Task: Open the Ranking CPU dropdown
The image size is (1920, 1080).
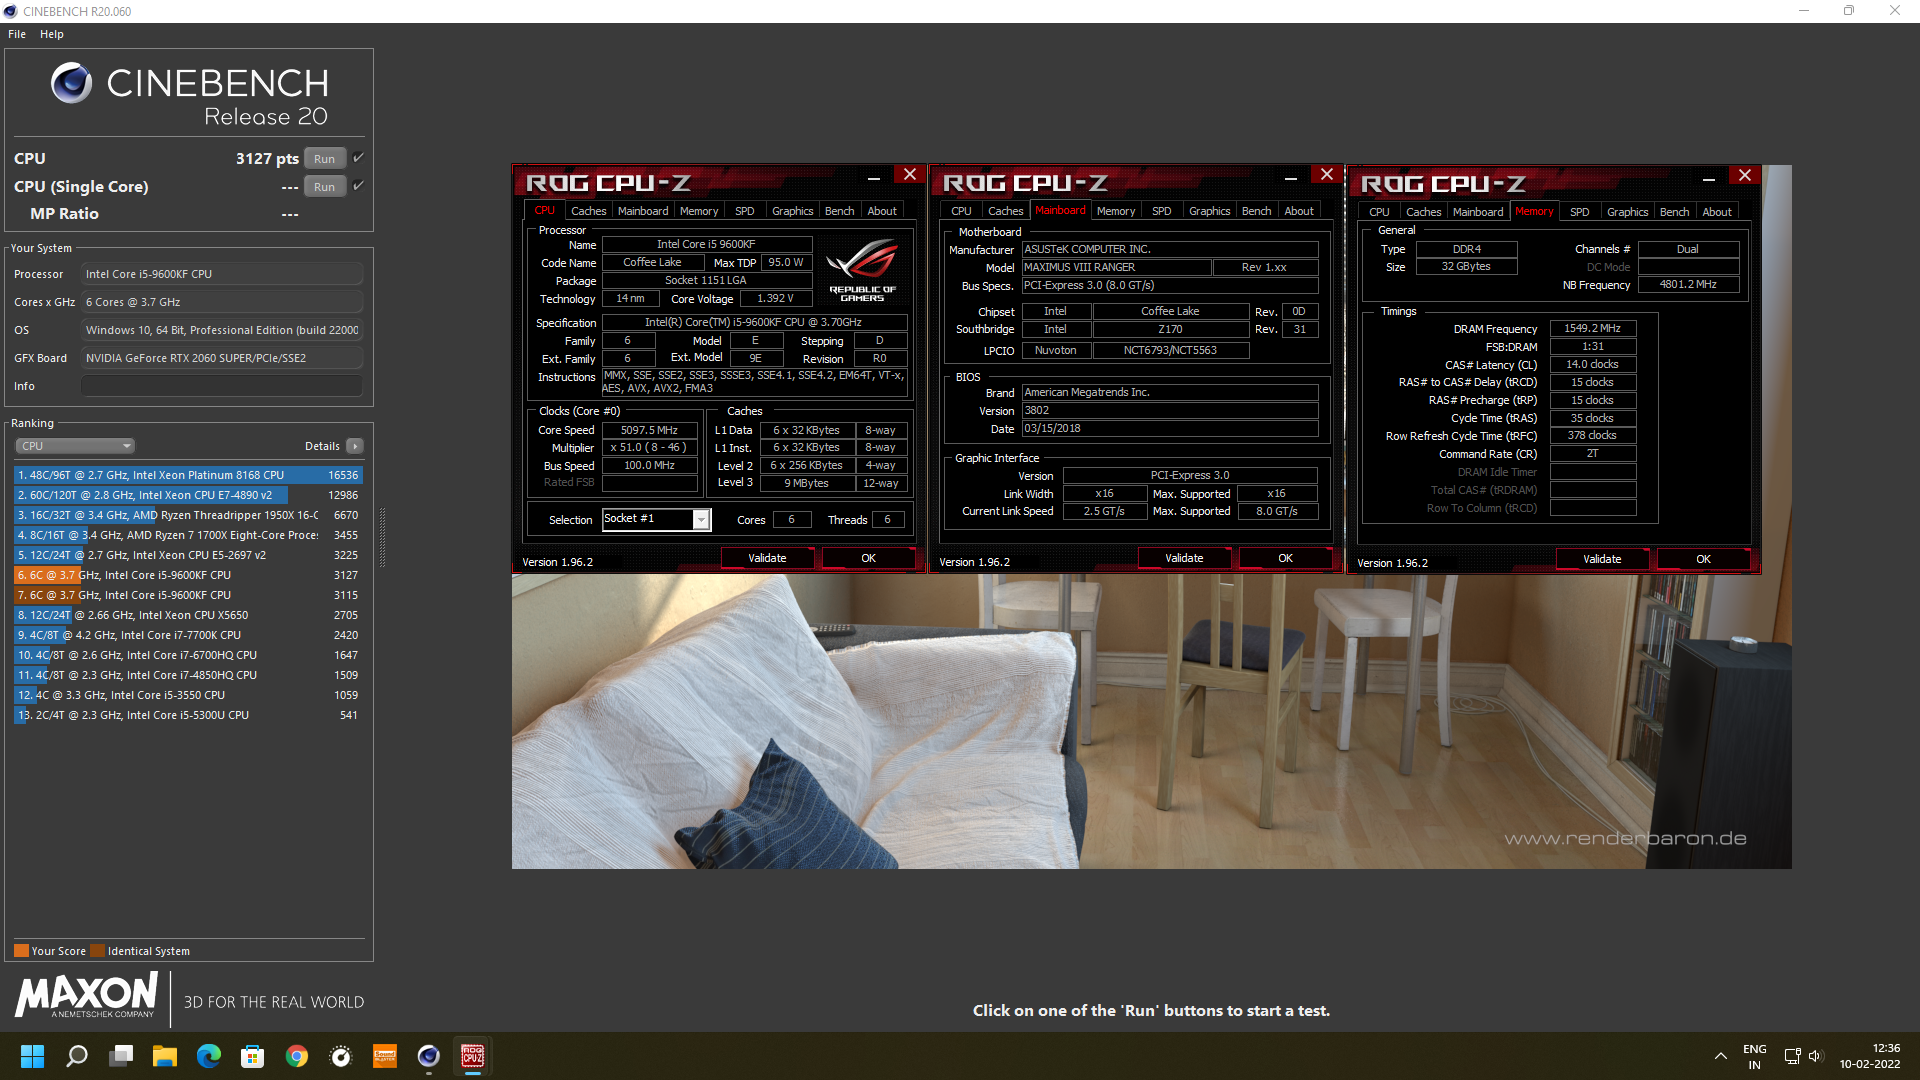Action: [x=75, y=446]
